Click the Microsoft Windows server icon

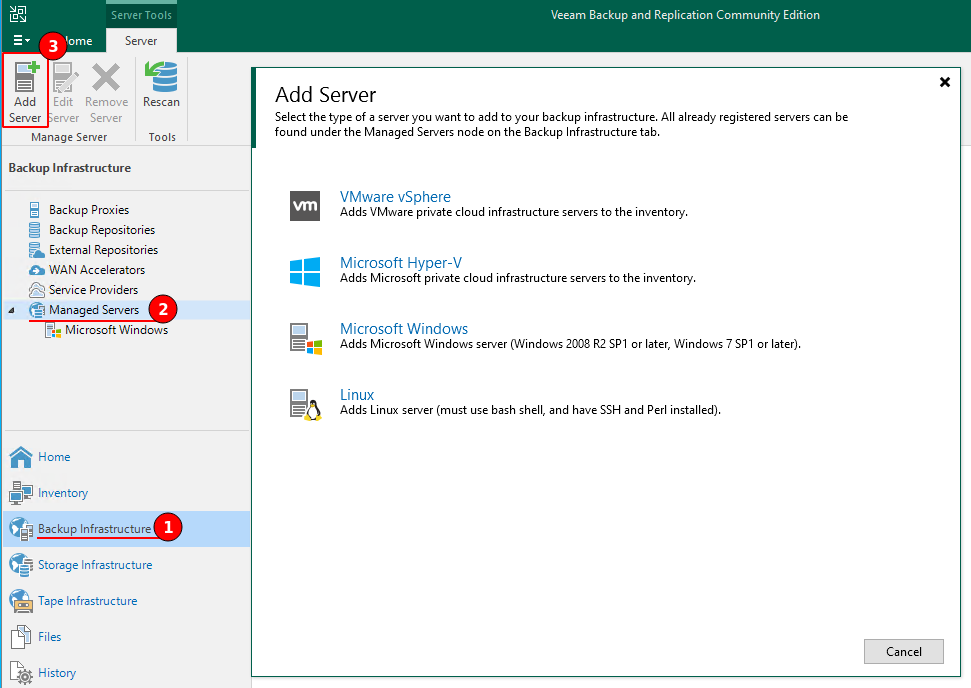[306, 338]
